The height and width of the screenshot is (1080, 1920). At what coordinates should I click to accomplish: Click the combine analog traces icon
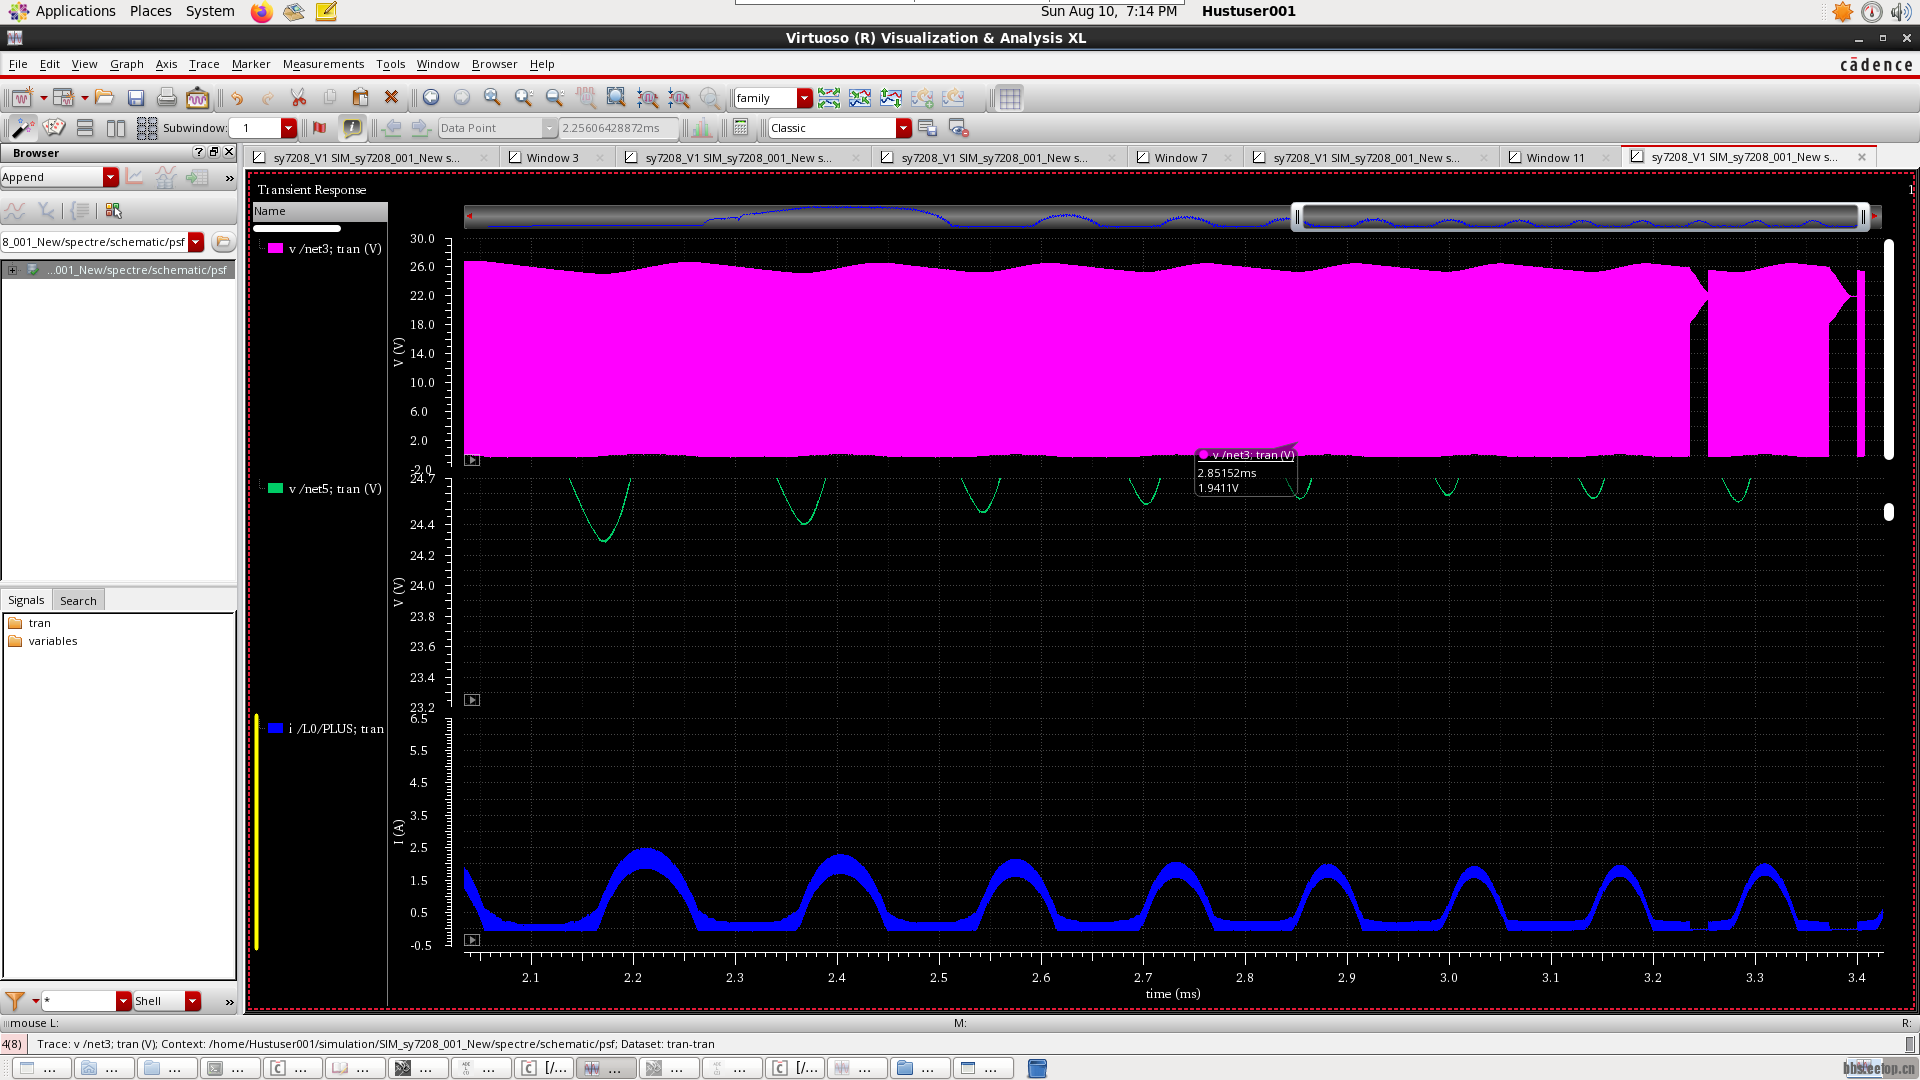pyautogui.click(x=860, y=98)
